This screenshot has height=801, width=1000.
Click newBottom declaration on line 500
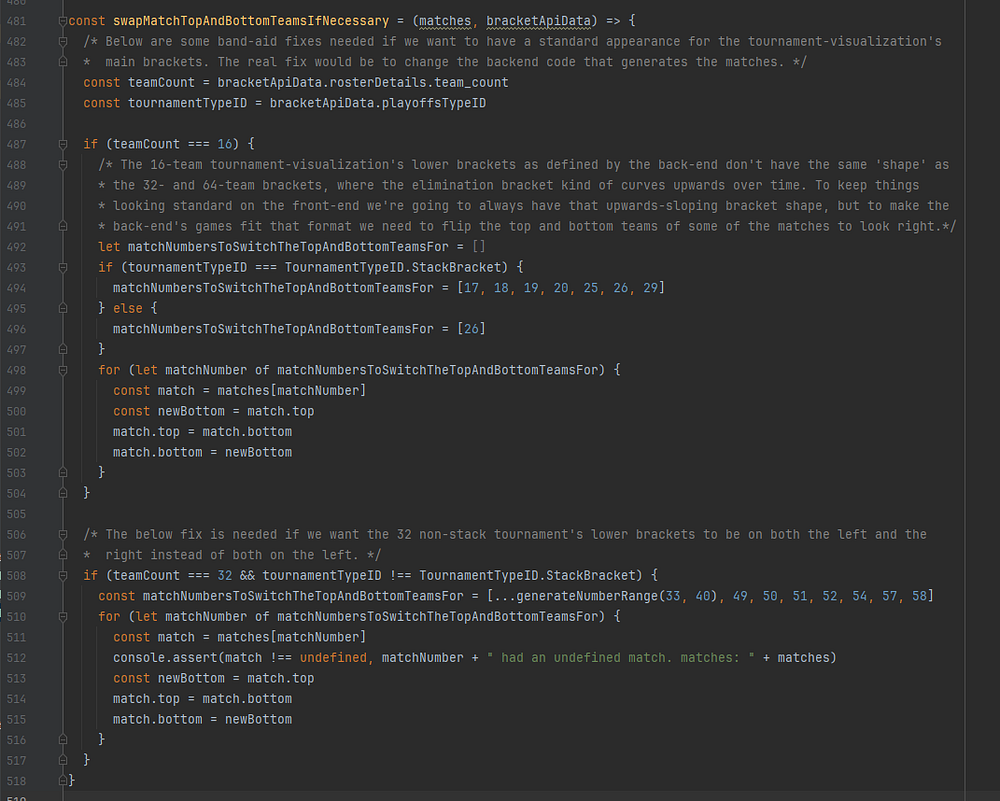(x=191, y=411)
